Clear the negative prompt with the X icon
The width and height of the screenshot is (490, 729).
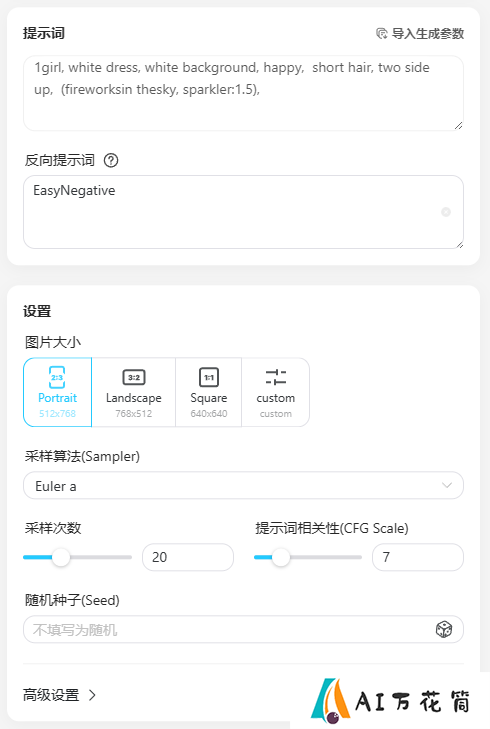pyautogui.click(x=446, y=212)
